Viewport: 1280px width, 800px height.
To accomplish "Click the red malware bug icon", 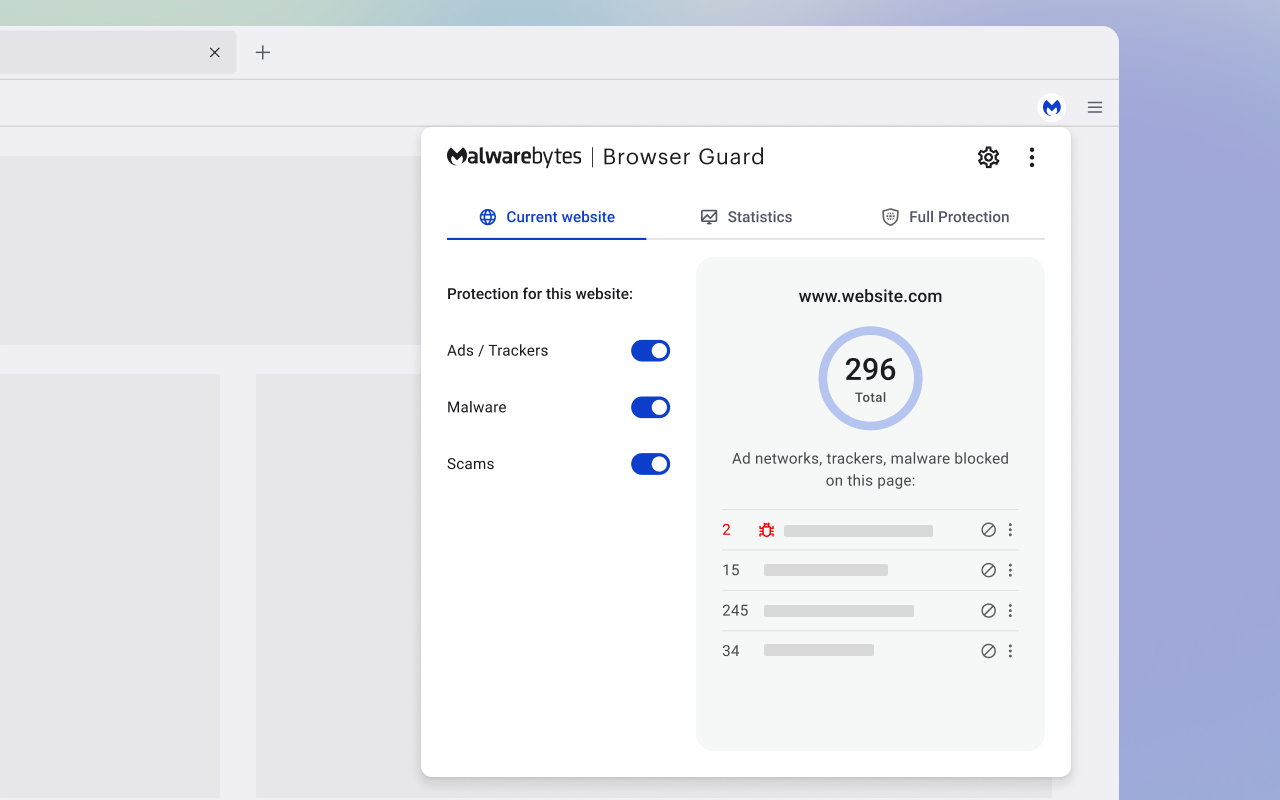I will coord(766,530).
